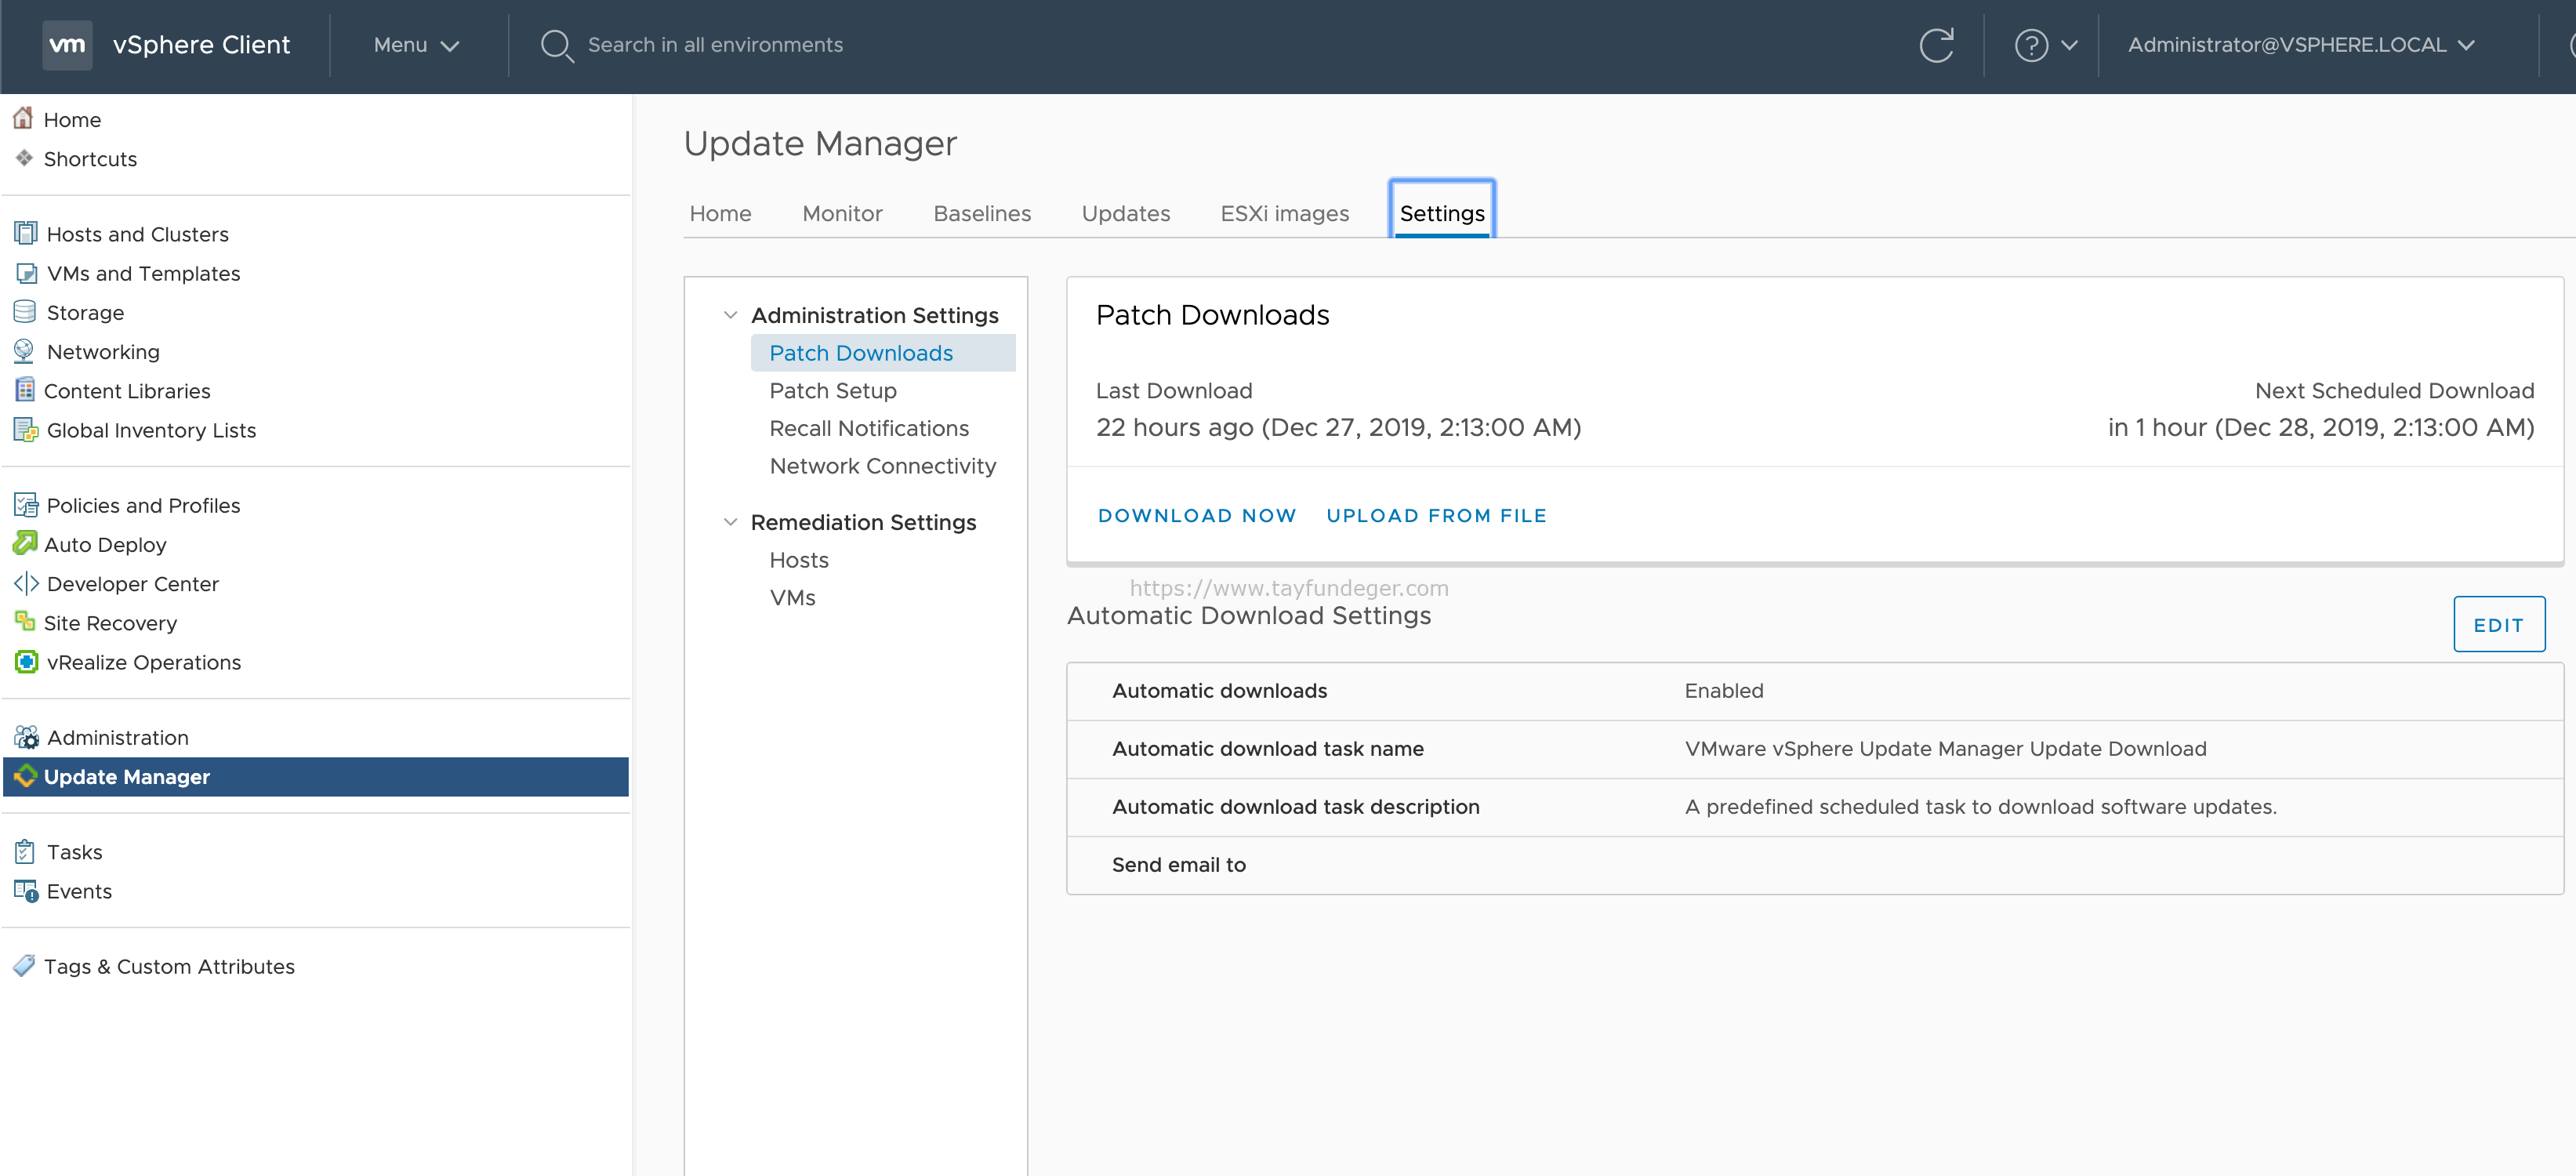Switch to the Monitor tab
The image size is (2576, 1176).
pyautogui.click(x=842, y=213)
